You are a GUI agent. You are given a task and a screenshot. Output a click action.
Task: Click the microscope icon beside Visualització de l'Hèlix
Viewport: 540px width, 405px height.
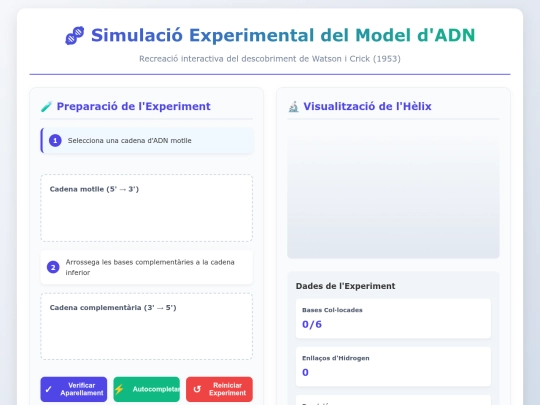pyautogui.click(x=293, y=107)
